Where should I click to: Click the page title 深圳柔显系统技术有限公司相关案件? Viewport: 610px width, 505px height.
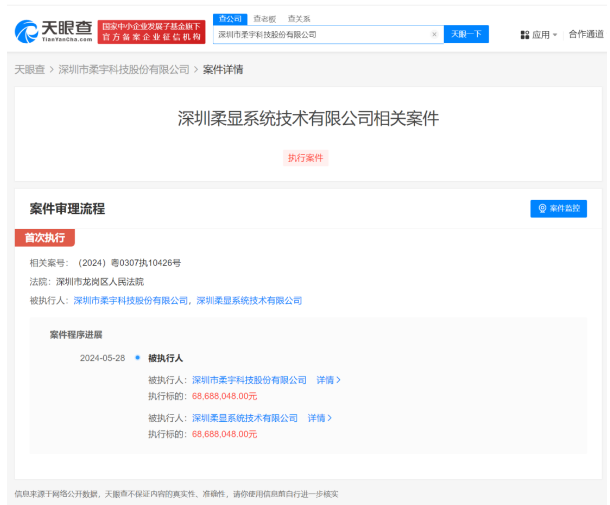tap(308, 119)
